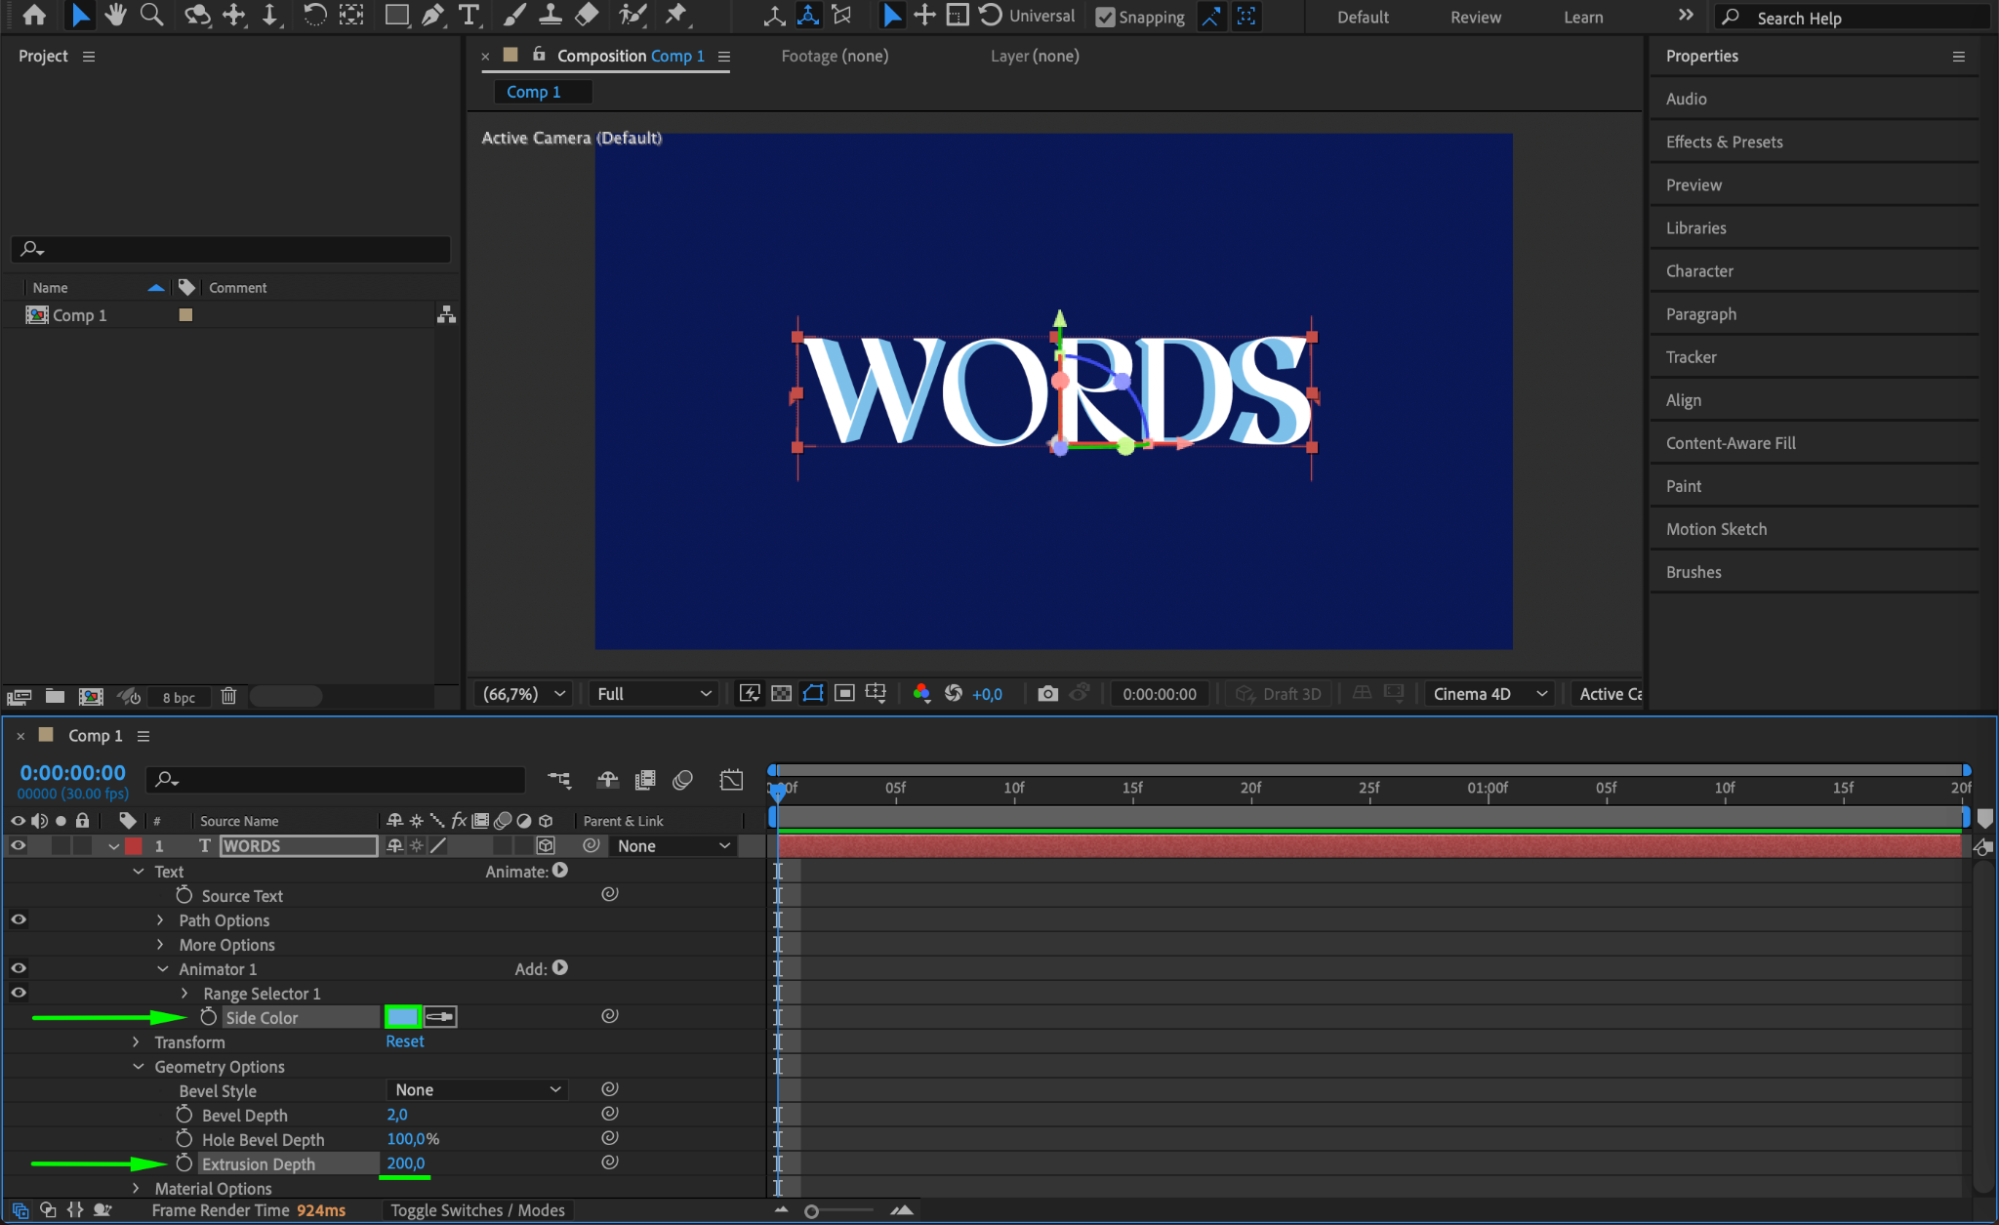Toggle the Snapping checkbox

[1105, 17]
